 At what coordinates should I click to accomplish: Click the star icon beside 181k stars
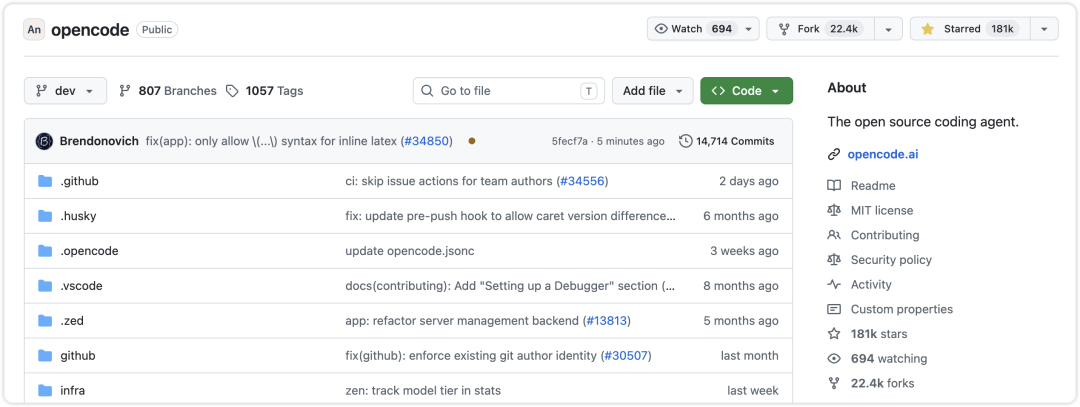[834, 334]
